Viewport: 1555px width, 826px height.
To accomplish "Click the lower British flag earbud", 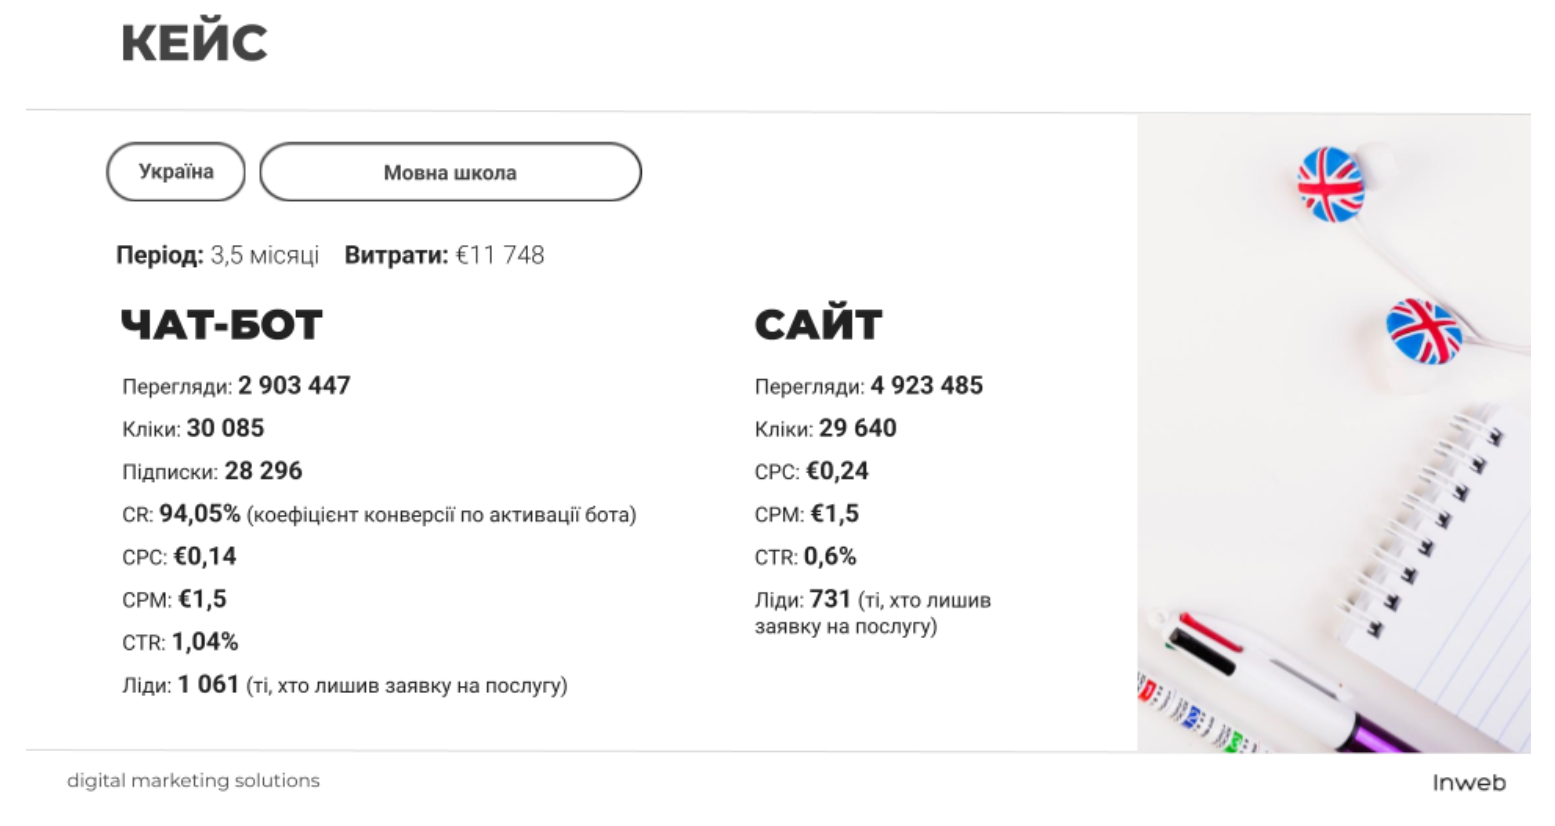I will (x=1424, y=331).
